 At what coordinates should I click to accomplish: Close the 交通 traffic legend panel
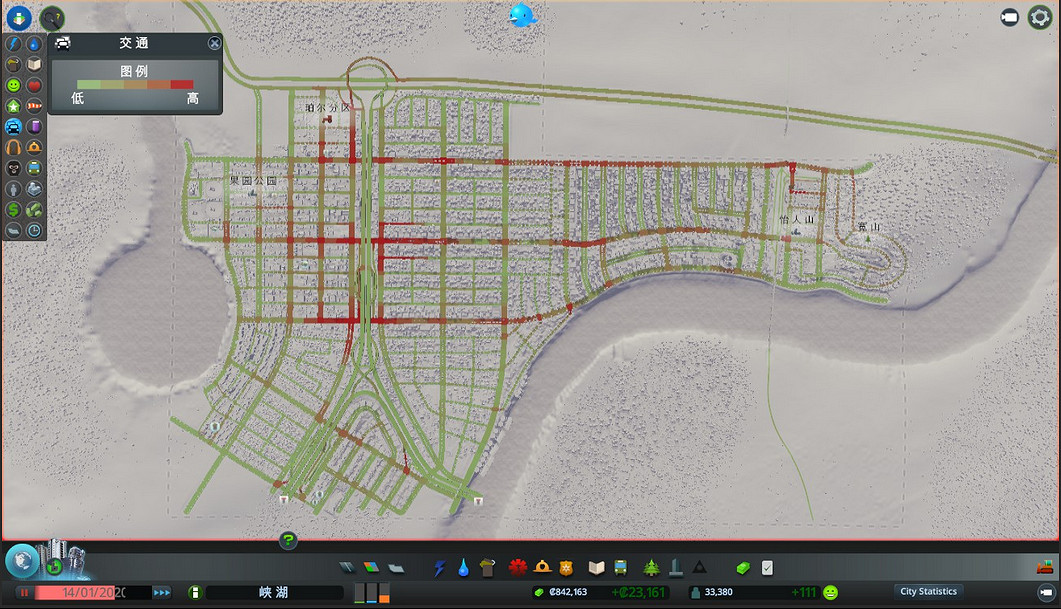(x=214, y=43)
